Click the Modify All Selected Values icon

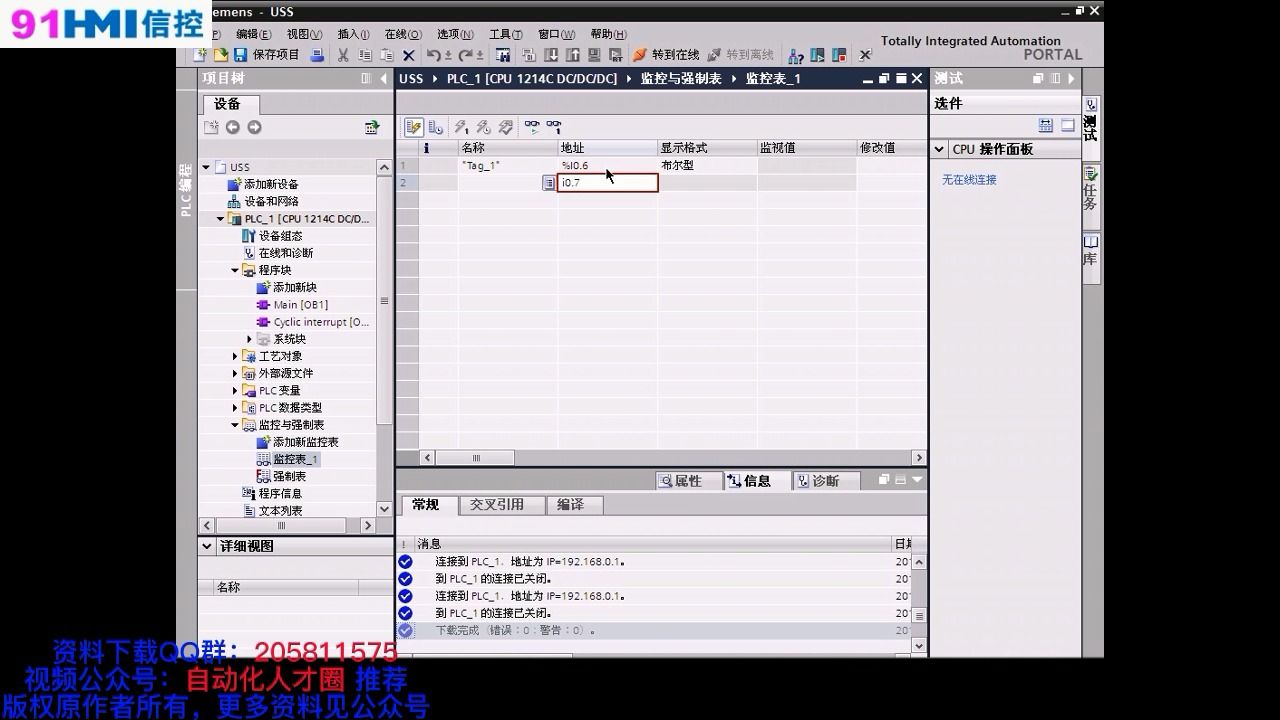click(505, 127)
